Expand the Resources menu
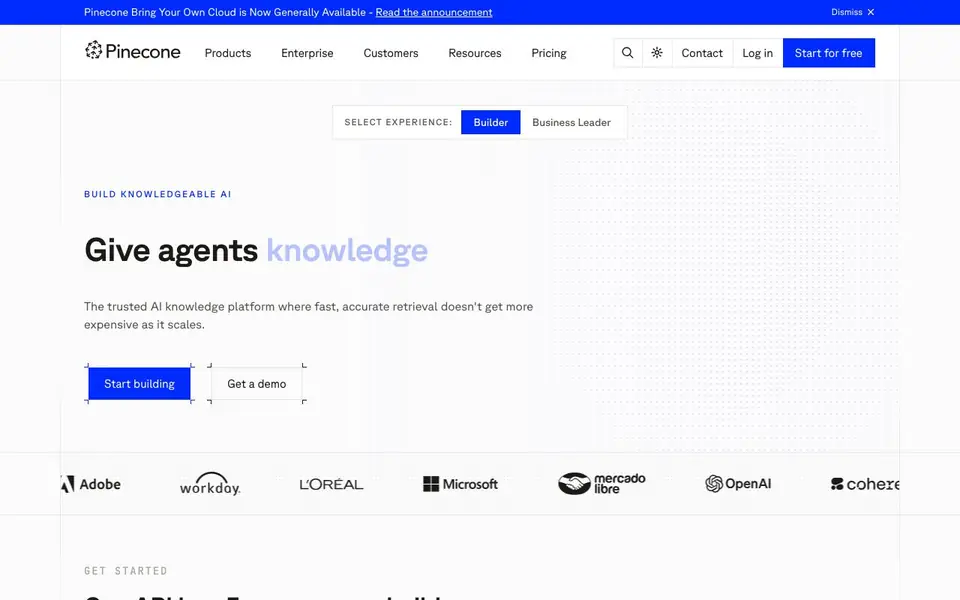Screen dimensions: 960x600 coord(474,53)
